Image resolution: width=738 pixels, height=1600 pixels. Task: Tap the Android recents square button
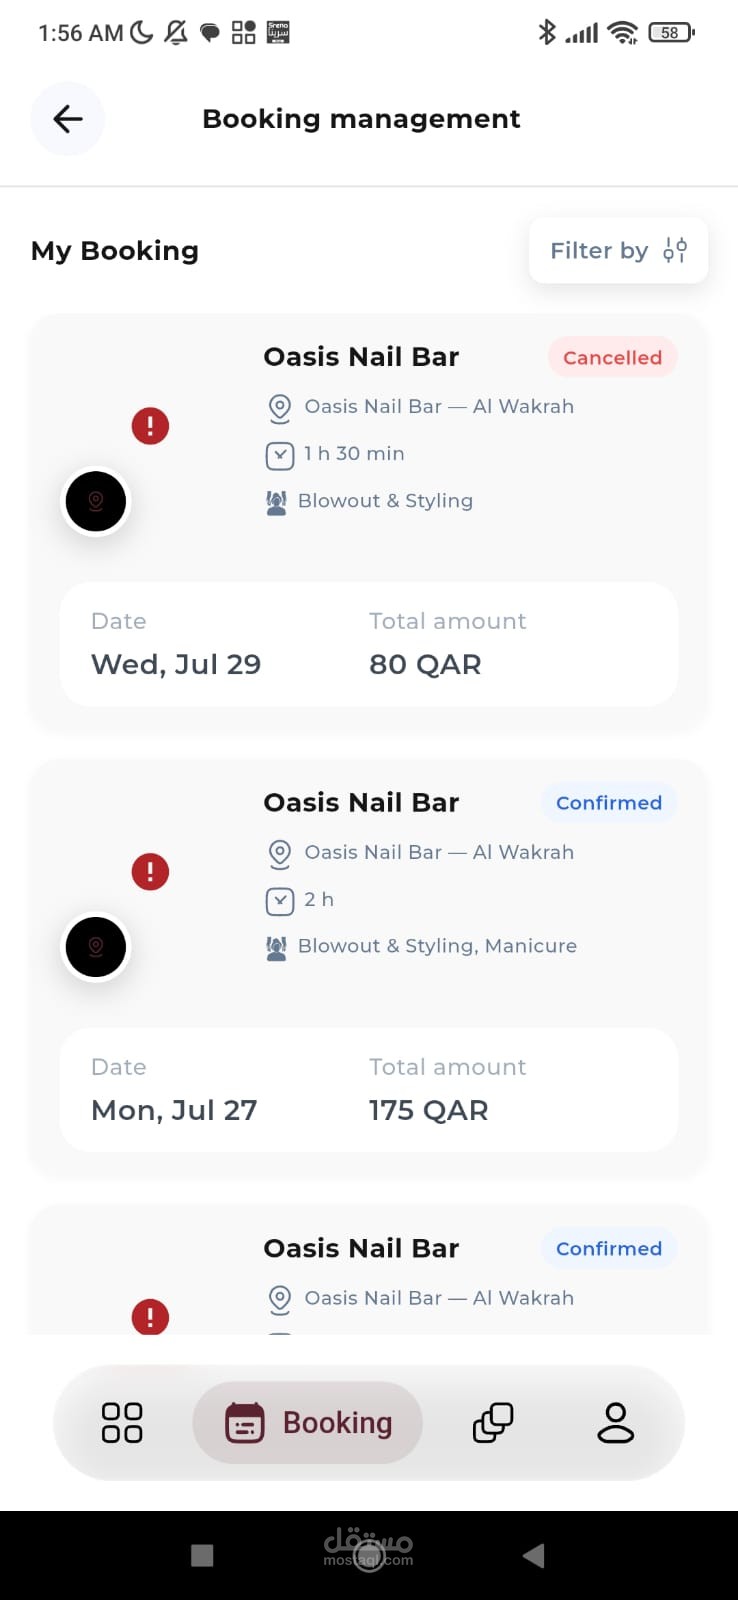(x=202, y=1555)
